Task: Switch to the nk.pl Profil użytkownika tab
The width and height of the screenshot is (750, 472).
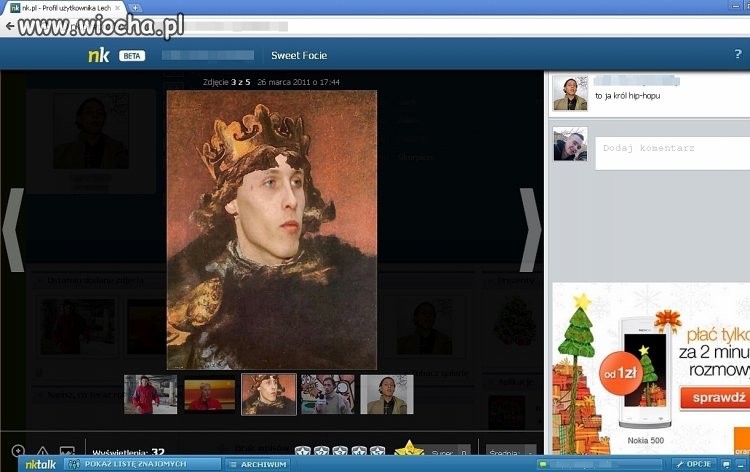Action: pyautogui.click(x=66, y=8)
